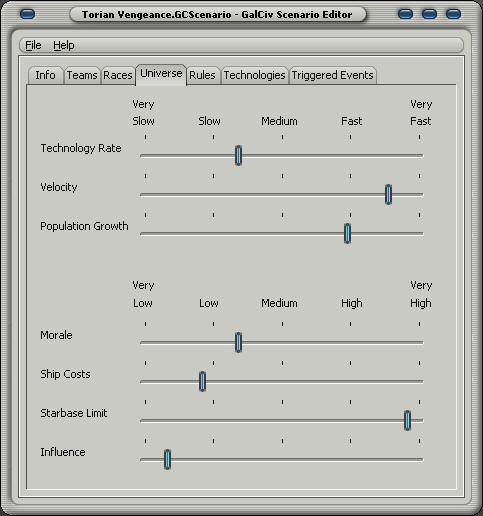Go to the Triggered Events tab
This screenshot has height=516, width=483.
332,75
